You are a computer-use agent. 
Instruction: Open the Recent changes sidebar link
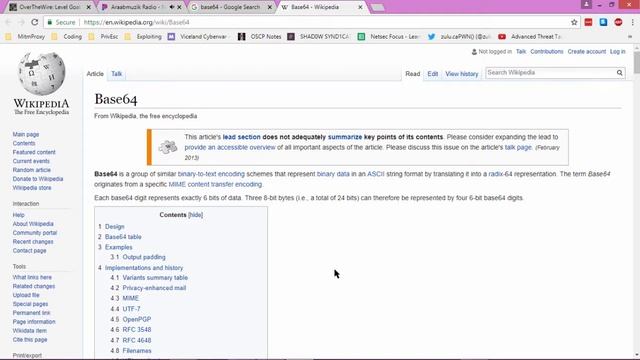[33, 242]
